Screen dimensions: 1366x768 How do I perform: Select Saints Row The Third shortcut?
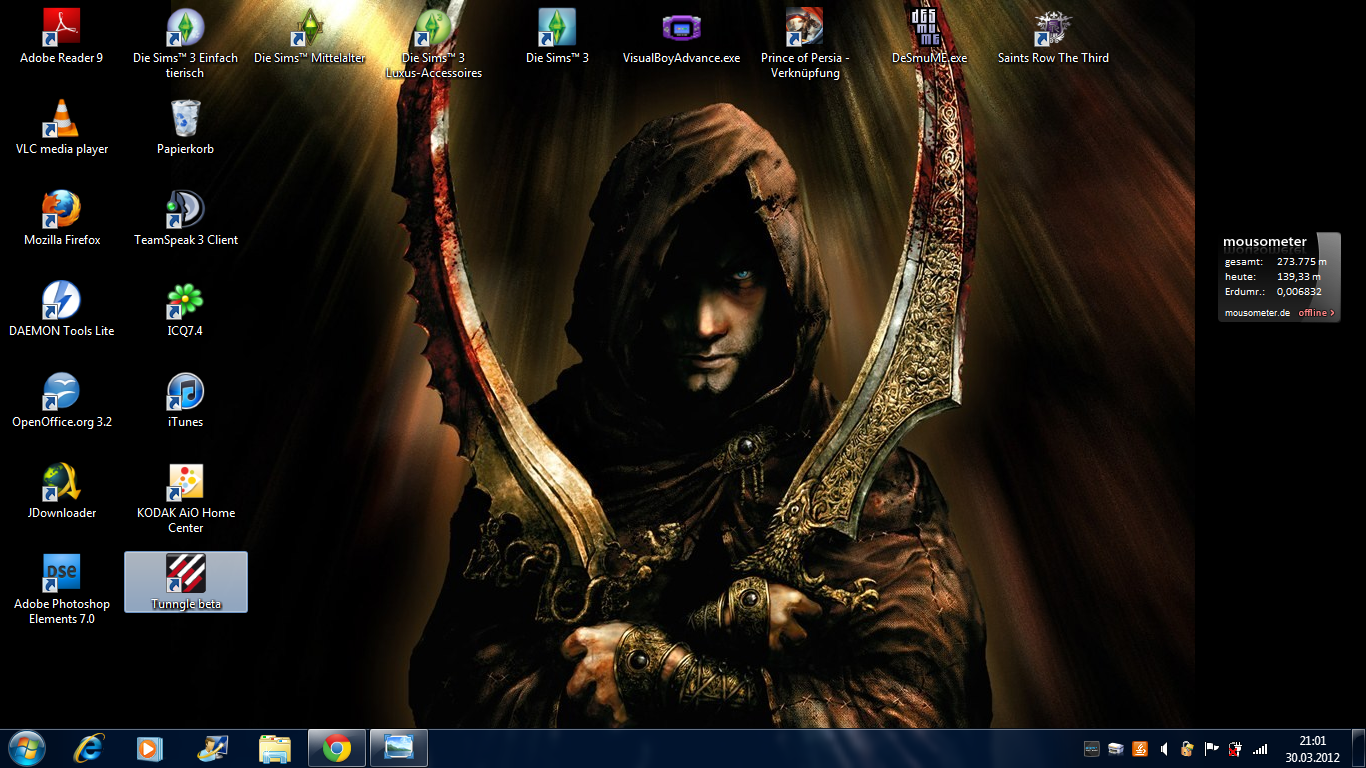click(1053, 35)
